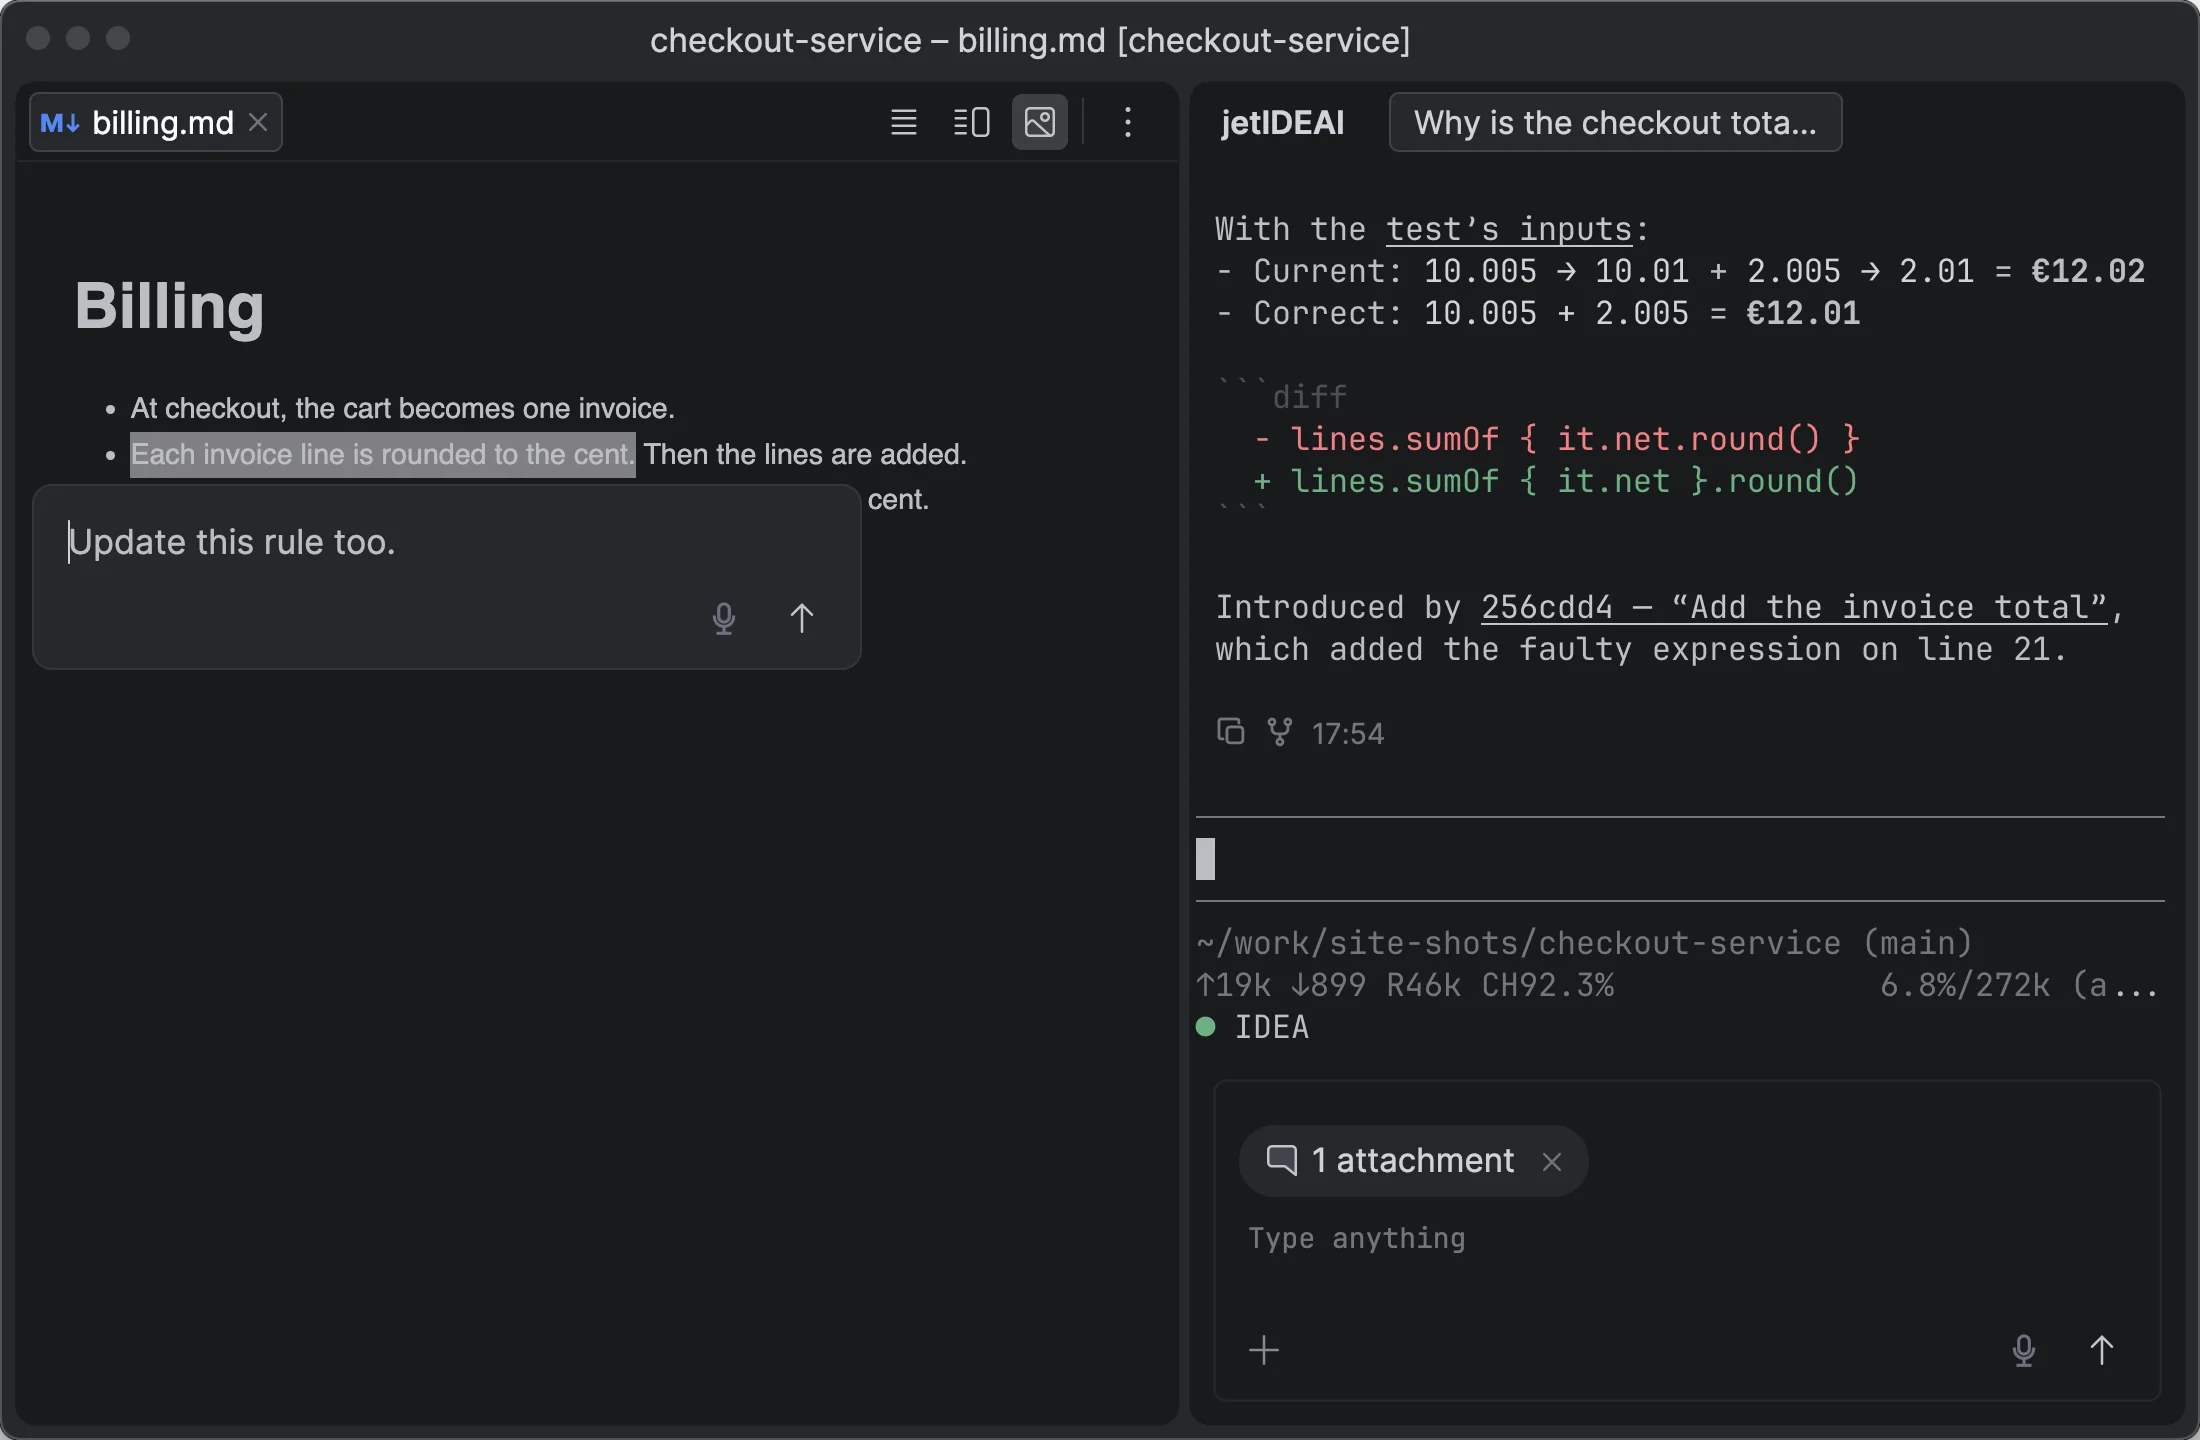The height and width of the screenshot is (1440, 2200).
Task: Open the 1 attachment chip
Action: 1412,1161
